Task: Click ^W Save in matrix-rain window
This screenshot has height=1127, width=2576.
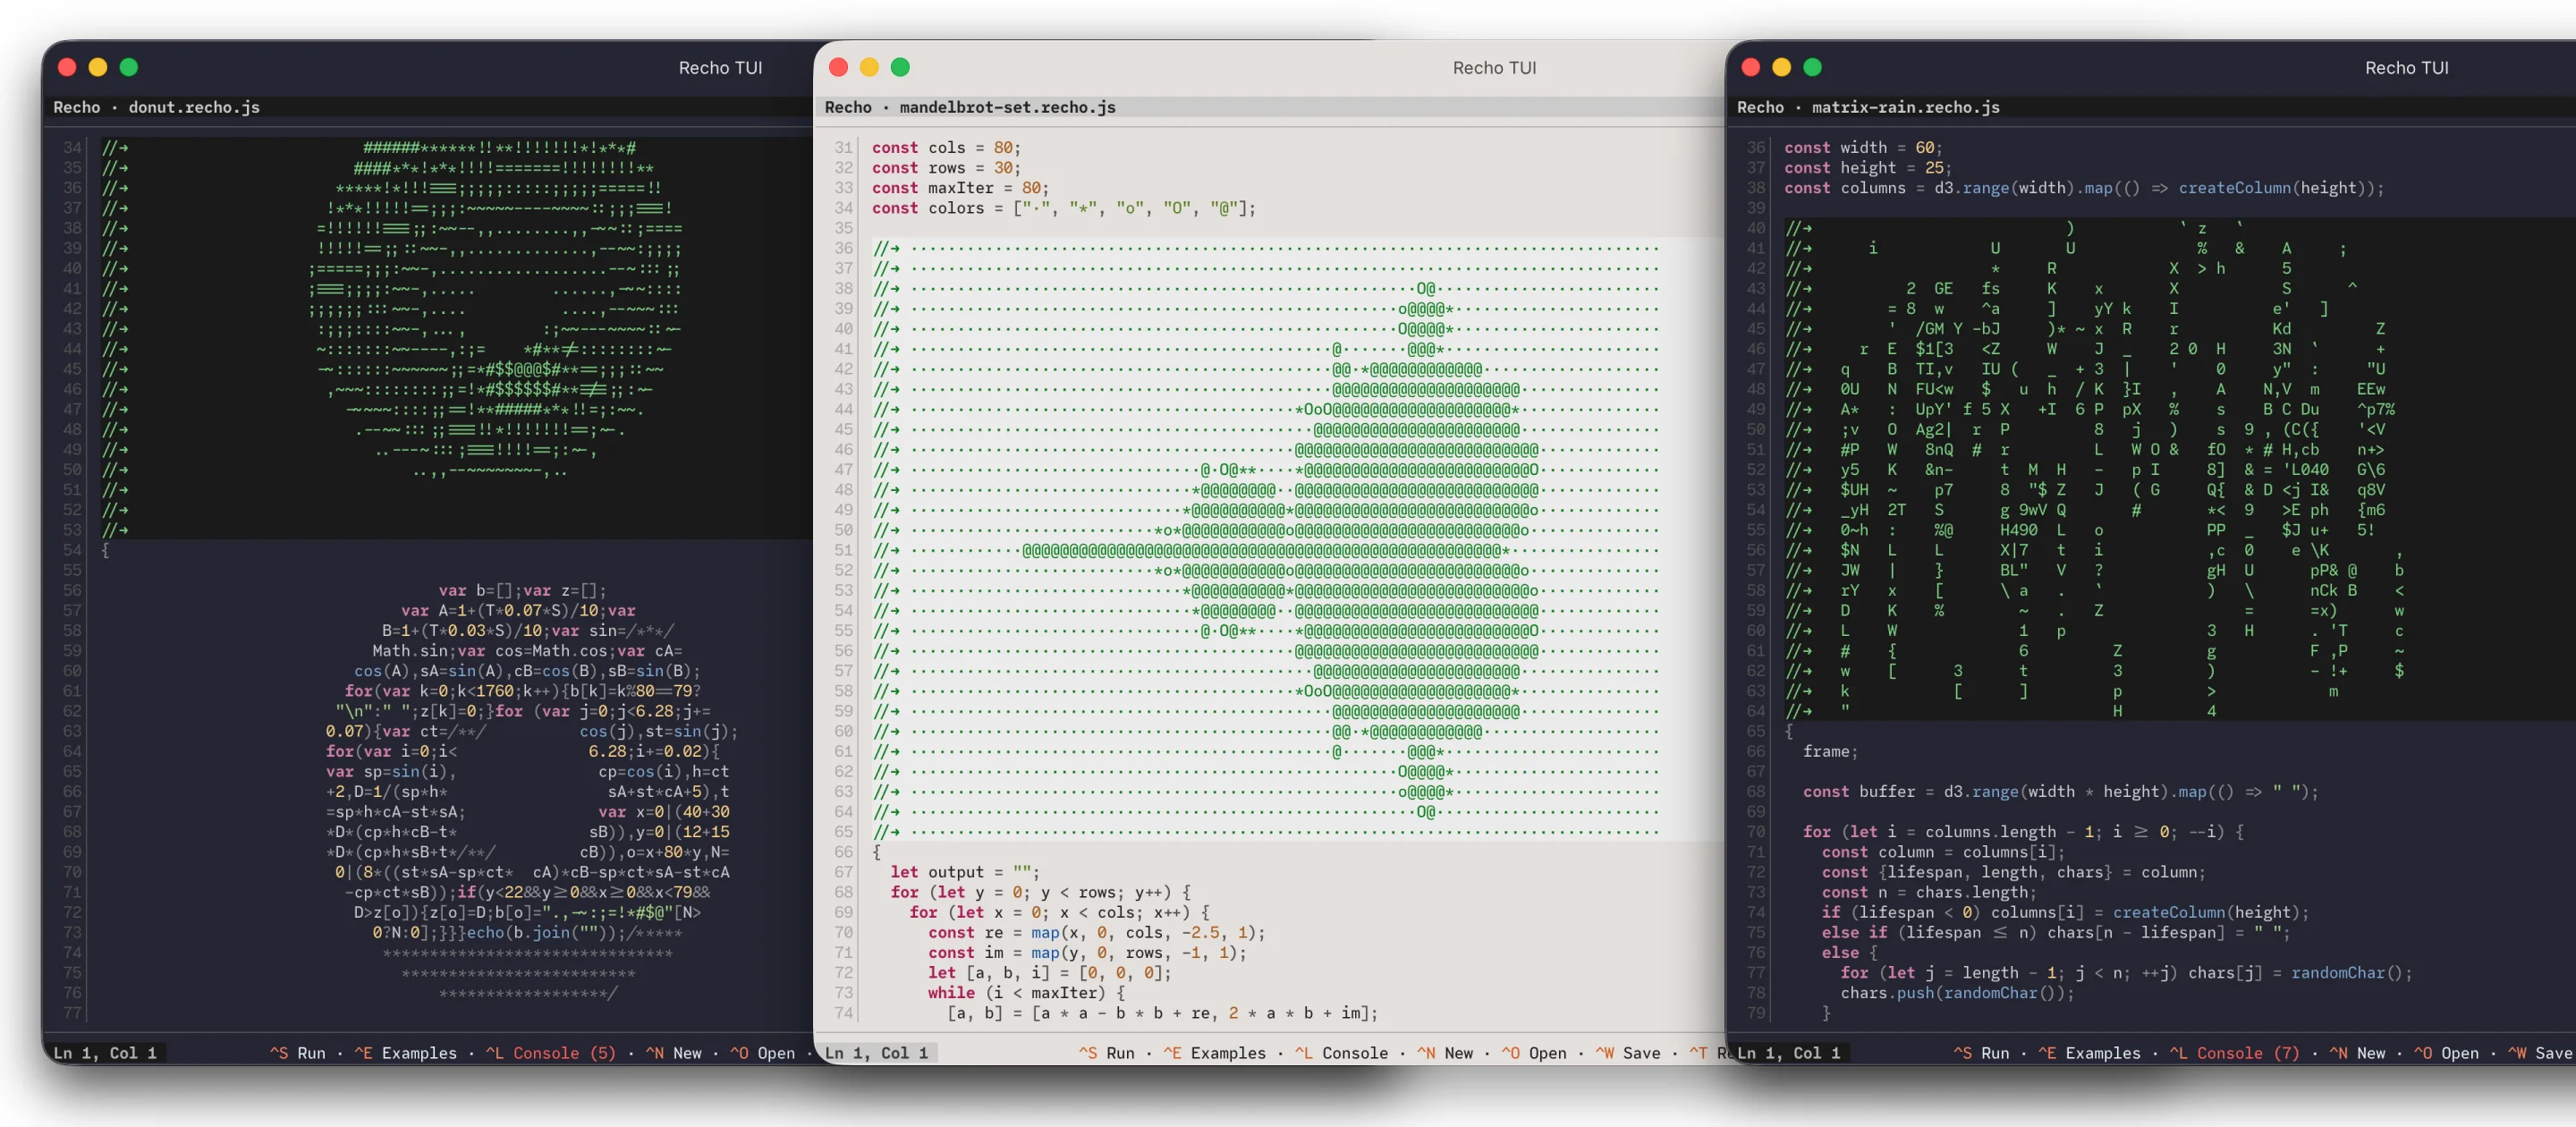Action: point(2540,1053)
